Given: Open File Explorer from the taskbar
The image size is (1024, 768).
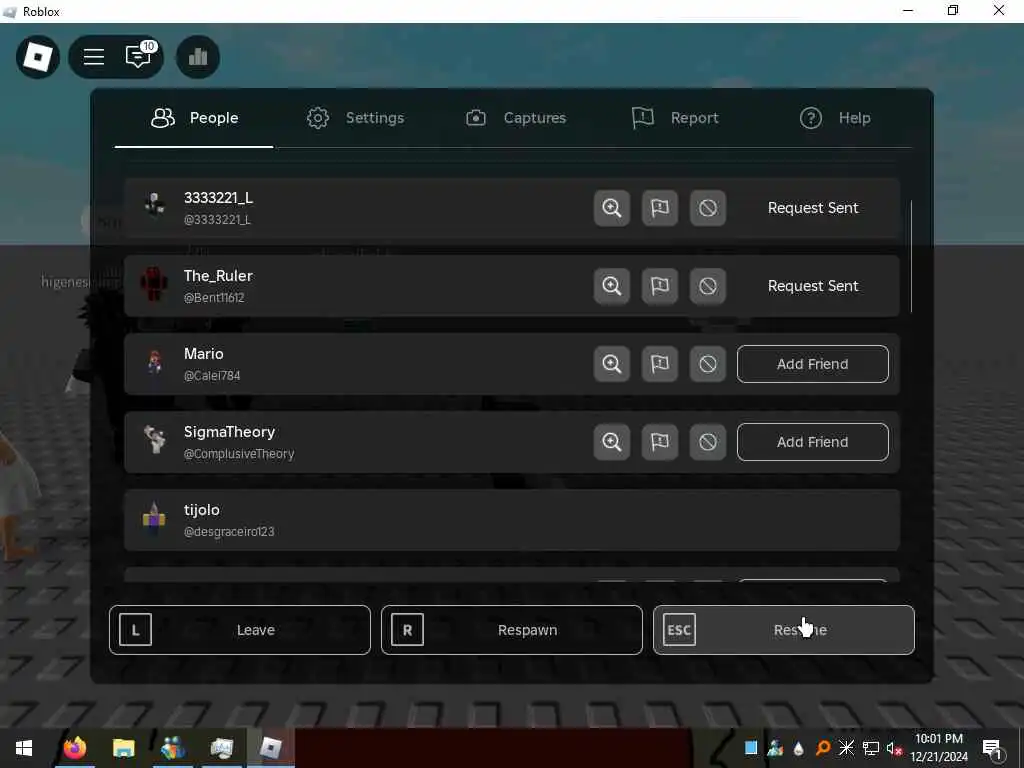Looking at the screenshot, I should (x=123, y=748).
